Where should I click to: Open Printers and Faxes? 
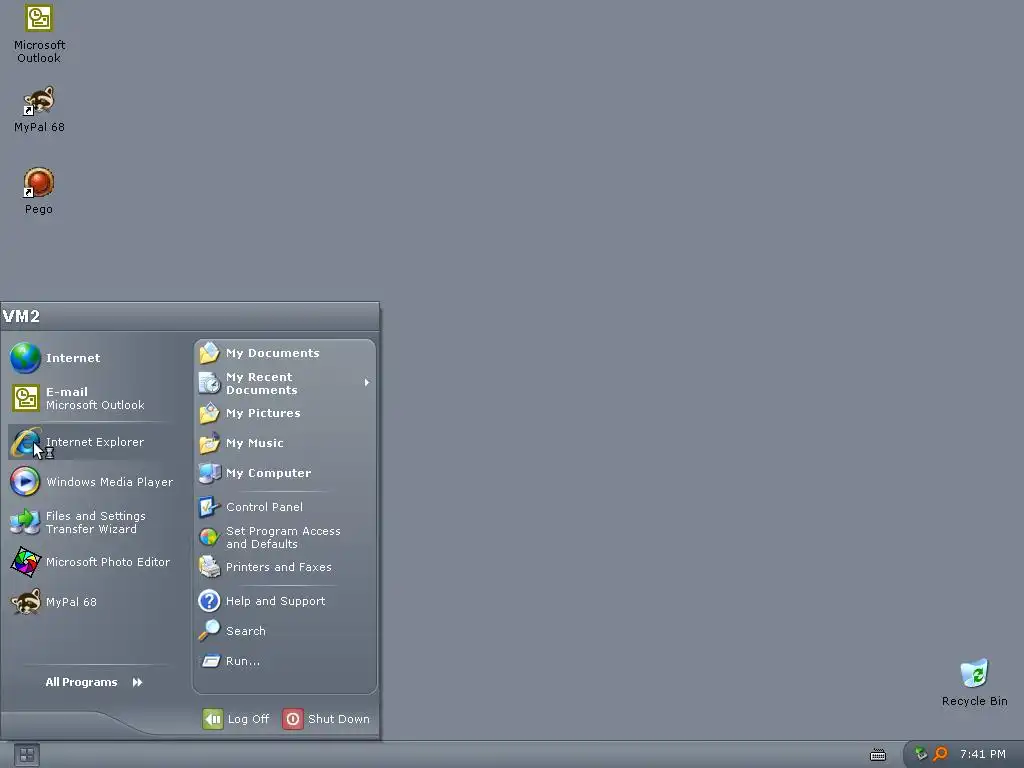tap(285, 568)
